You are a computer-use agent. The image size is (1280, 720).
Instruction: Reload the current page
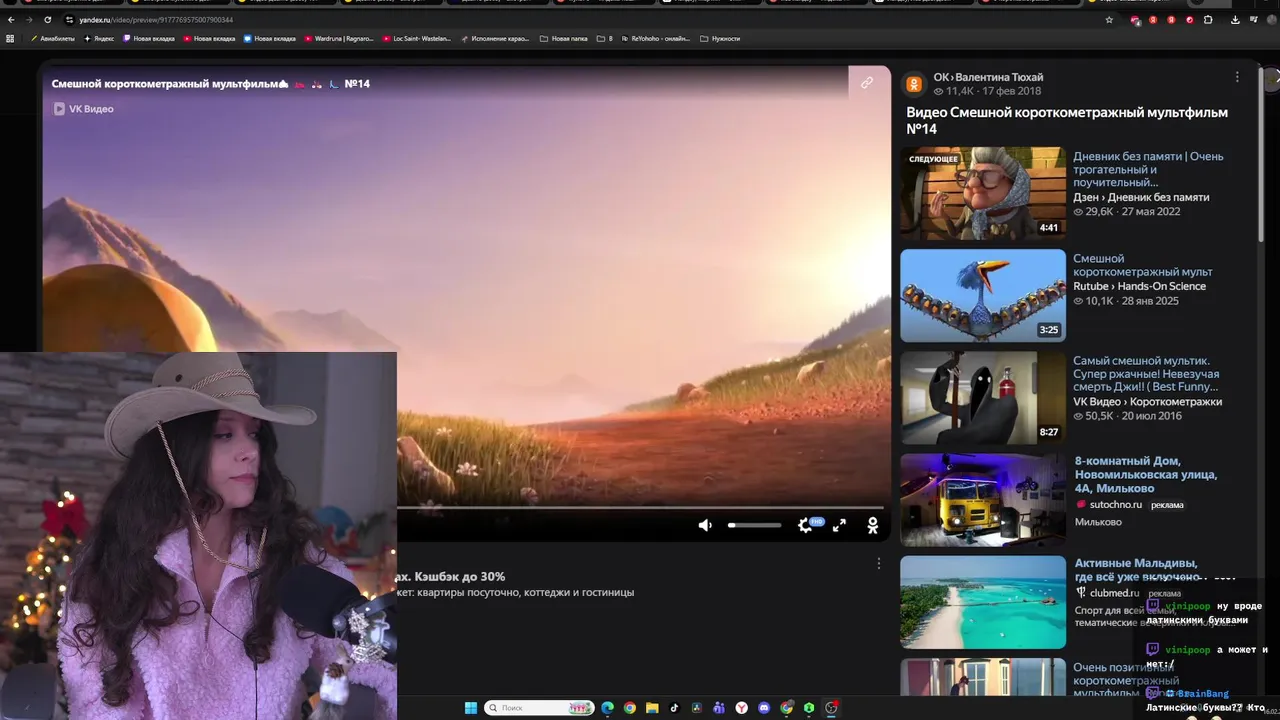pos(47,19)
